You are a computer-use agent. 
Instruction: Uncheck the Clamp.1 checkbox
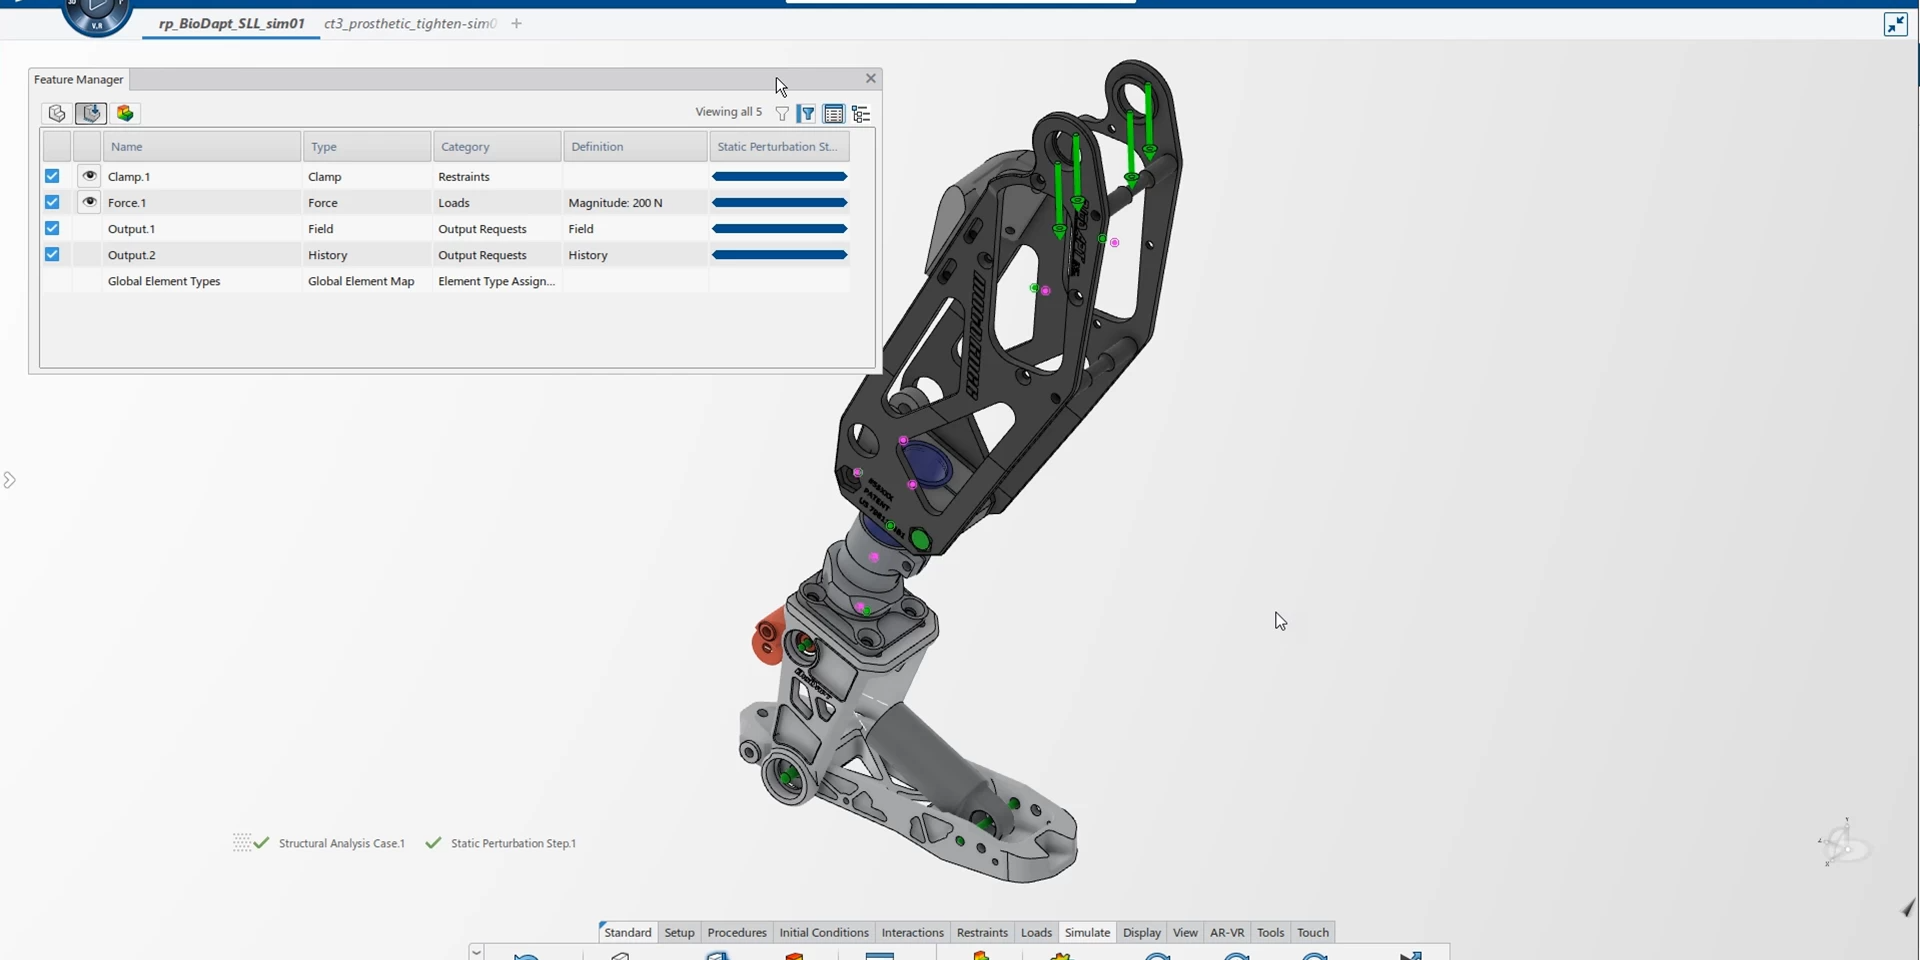(x=52, y=176)
